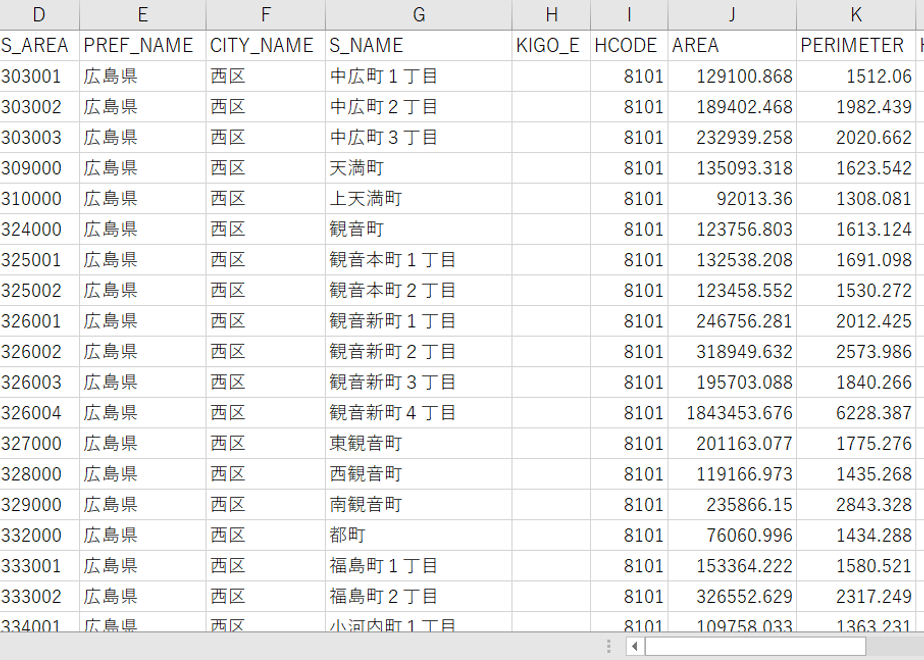
Task: Click area value 92013.36
Action: [732, 199]
